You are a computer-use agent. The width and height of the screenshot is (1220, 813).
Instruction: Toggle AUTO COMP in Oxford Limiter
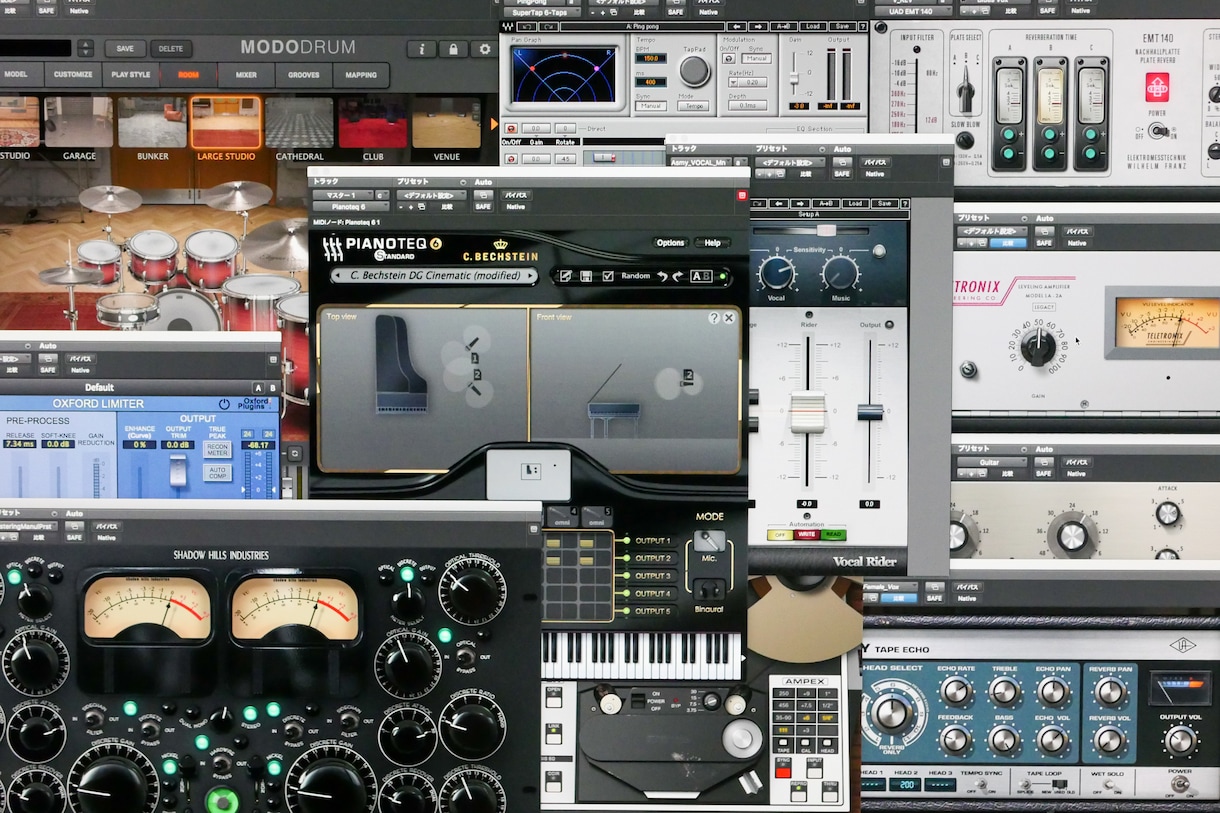point(218,472)
